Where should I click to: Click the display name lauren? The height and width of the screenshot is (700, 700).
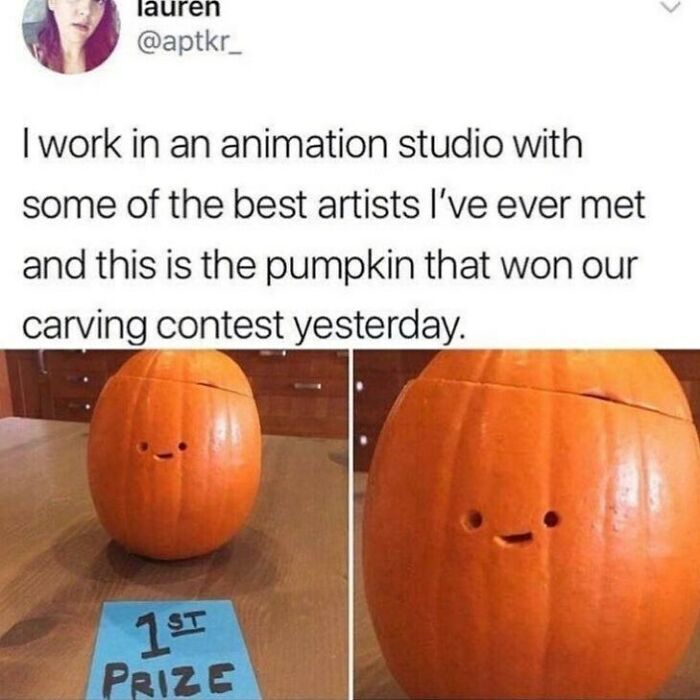[x=179, y=9]
